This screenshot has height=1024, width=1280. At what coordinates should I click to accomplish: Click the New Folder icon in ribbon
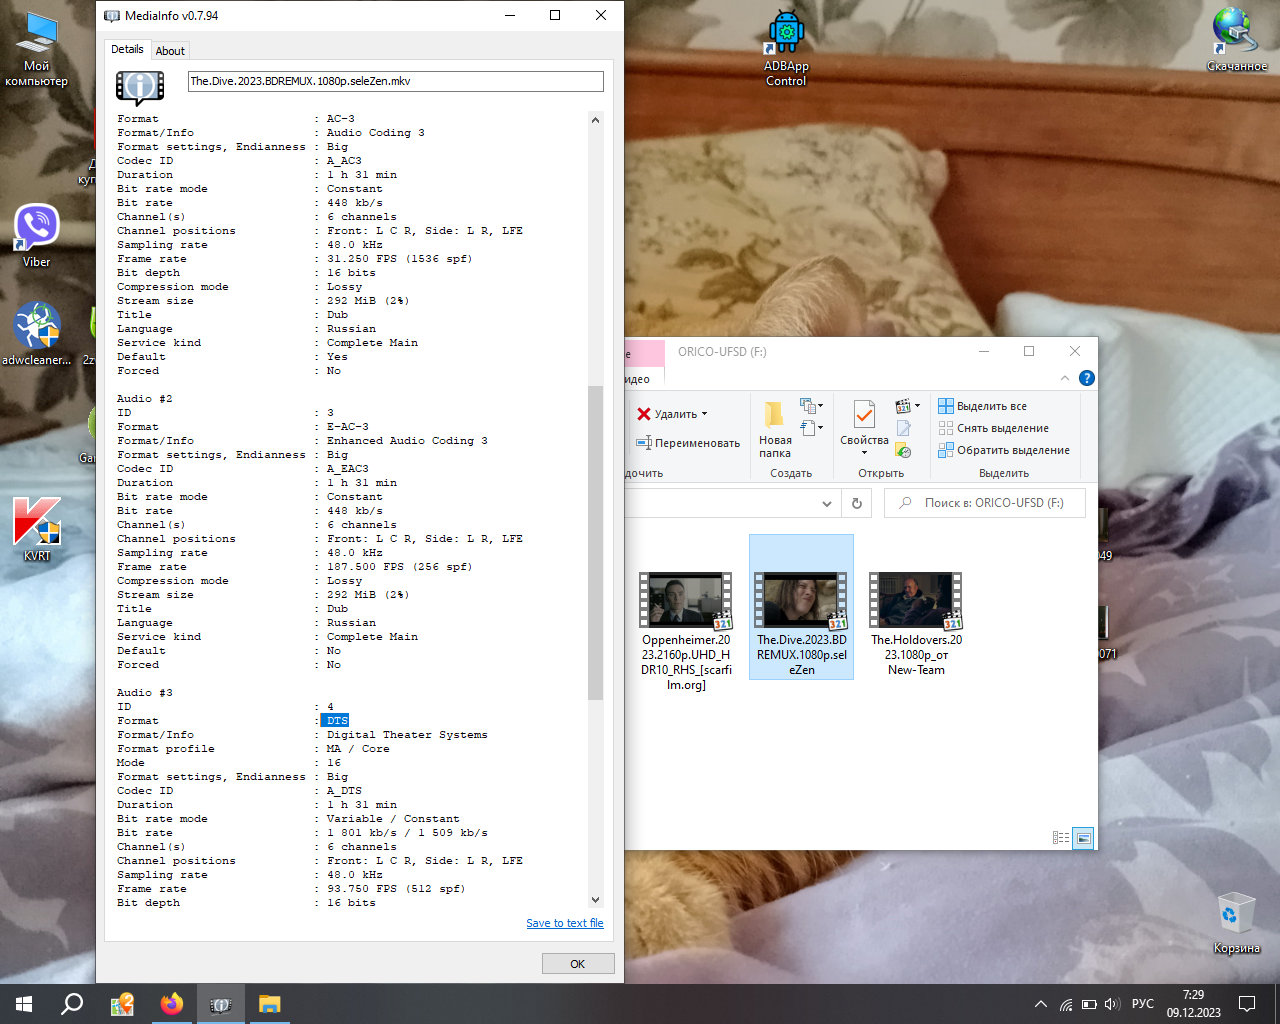(x=774, y=415)
